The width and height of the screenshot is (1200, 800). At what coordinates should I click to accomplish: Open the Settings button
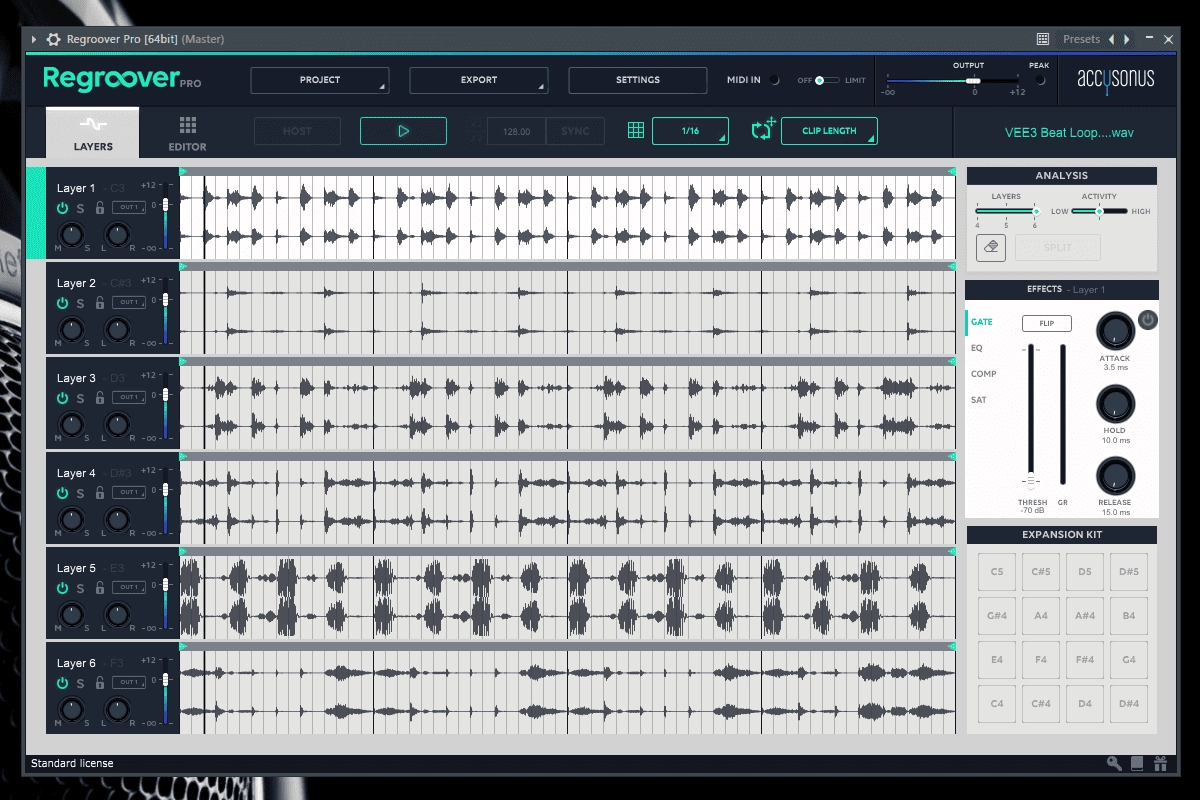pos(638,80)
